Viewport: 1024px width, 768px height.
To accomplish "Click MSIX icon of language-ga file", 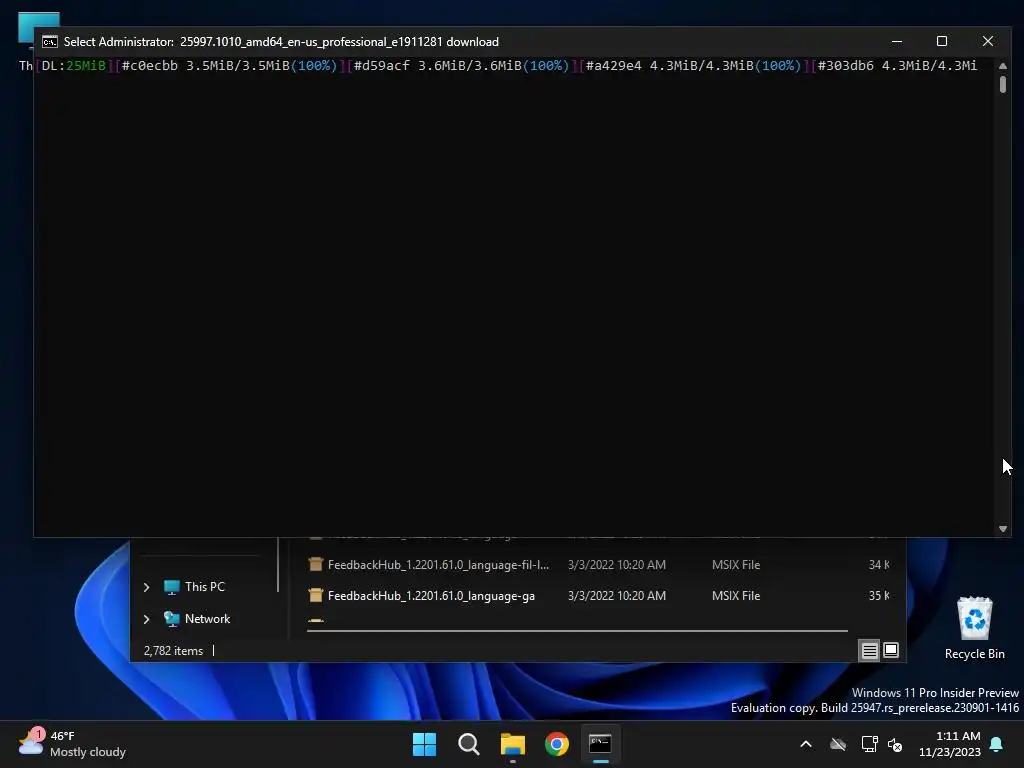I will point(315,595).
